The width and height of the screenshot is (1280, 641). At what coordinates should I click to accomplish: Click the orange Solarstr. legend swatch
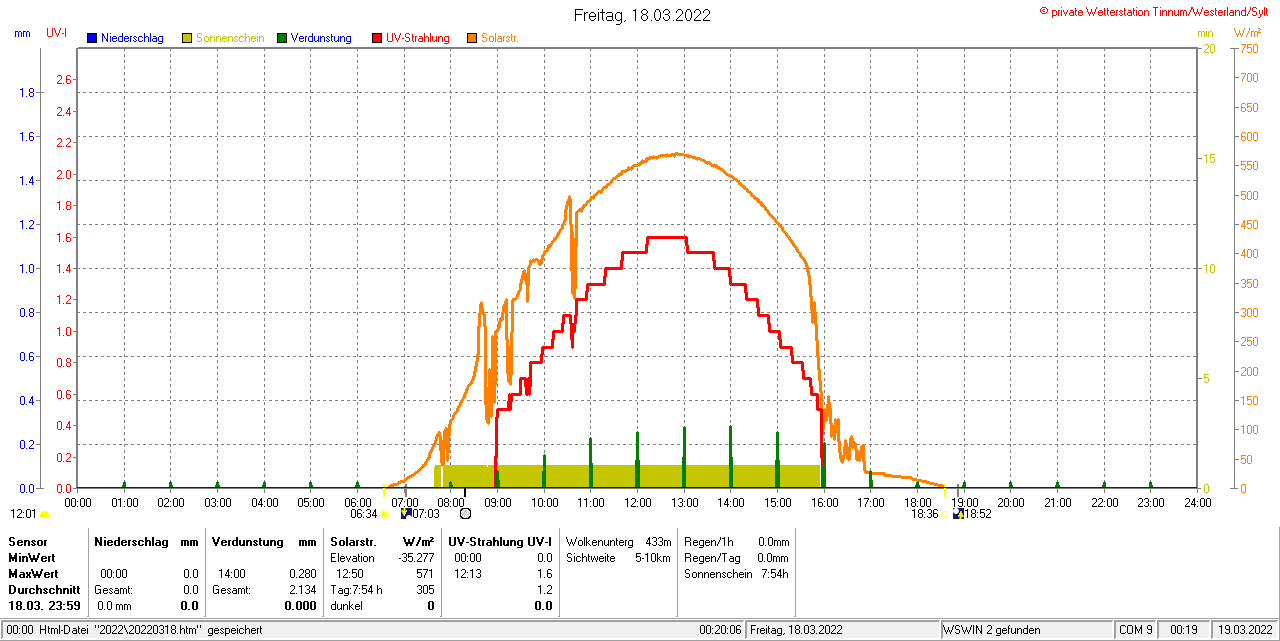pos(472,38)
